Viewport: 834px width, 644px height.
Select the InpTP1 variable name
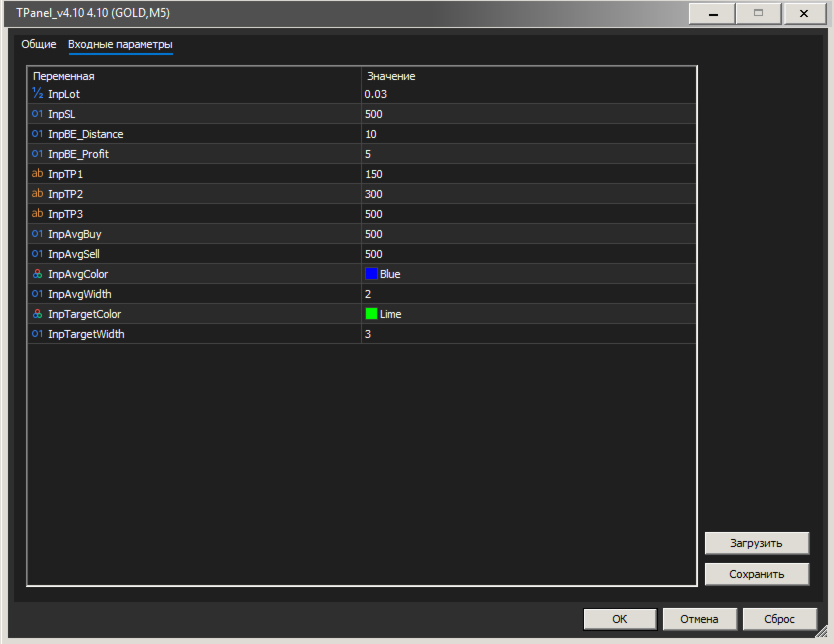click(x=65, y=174)
